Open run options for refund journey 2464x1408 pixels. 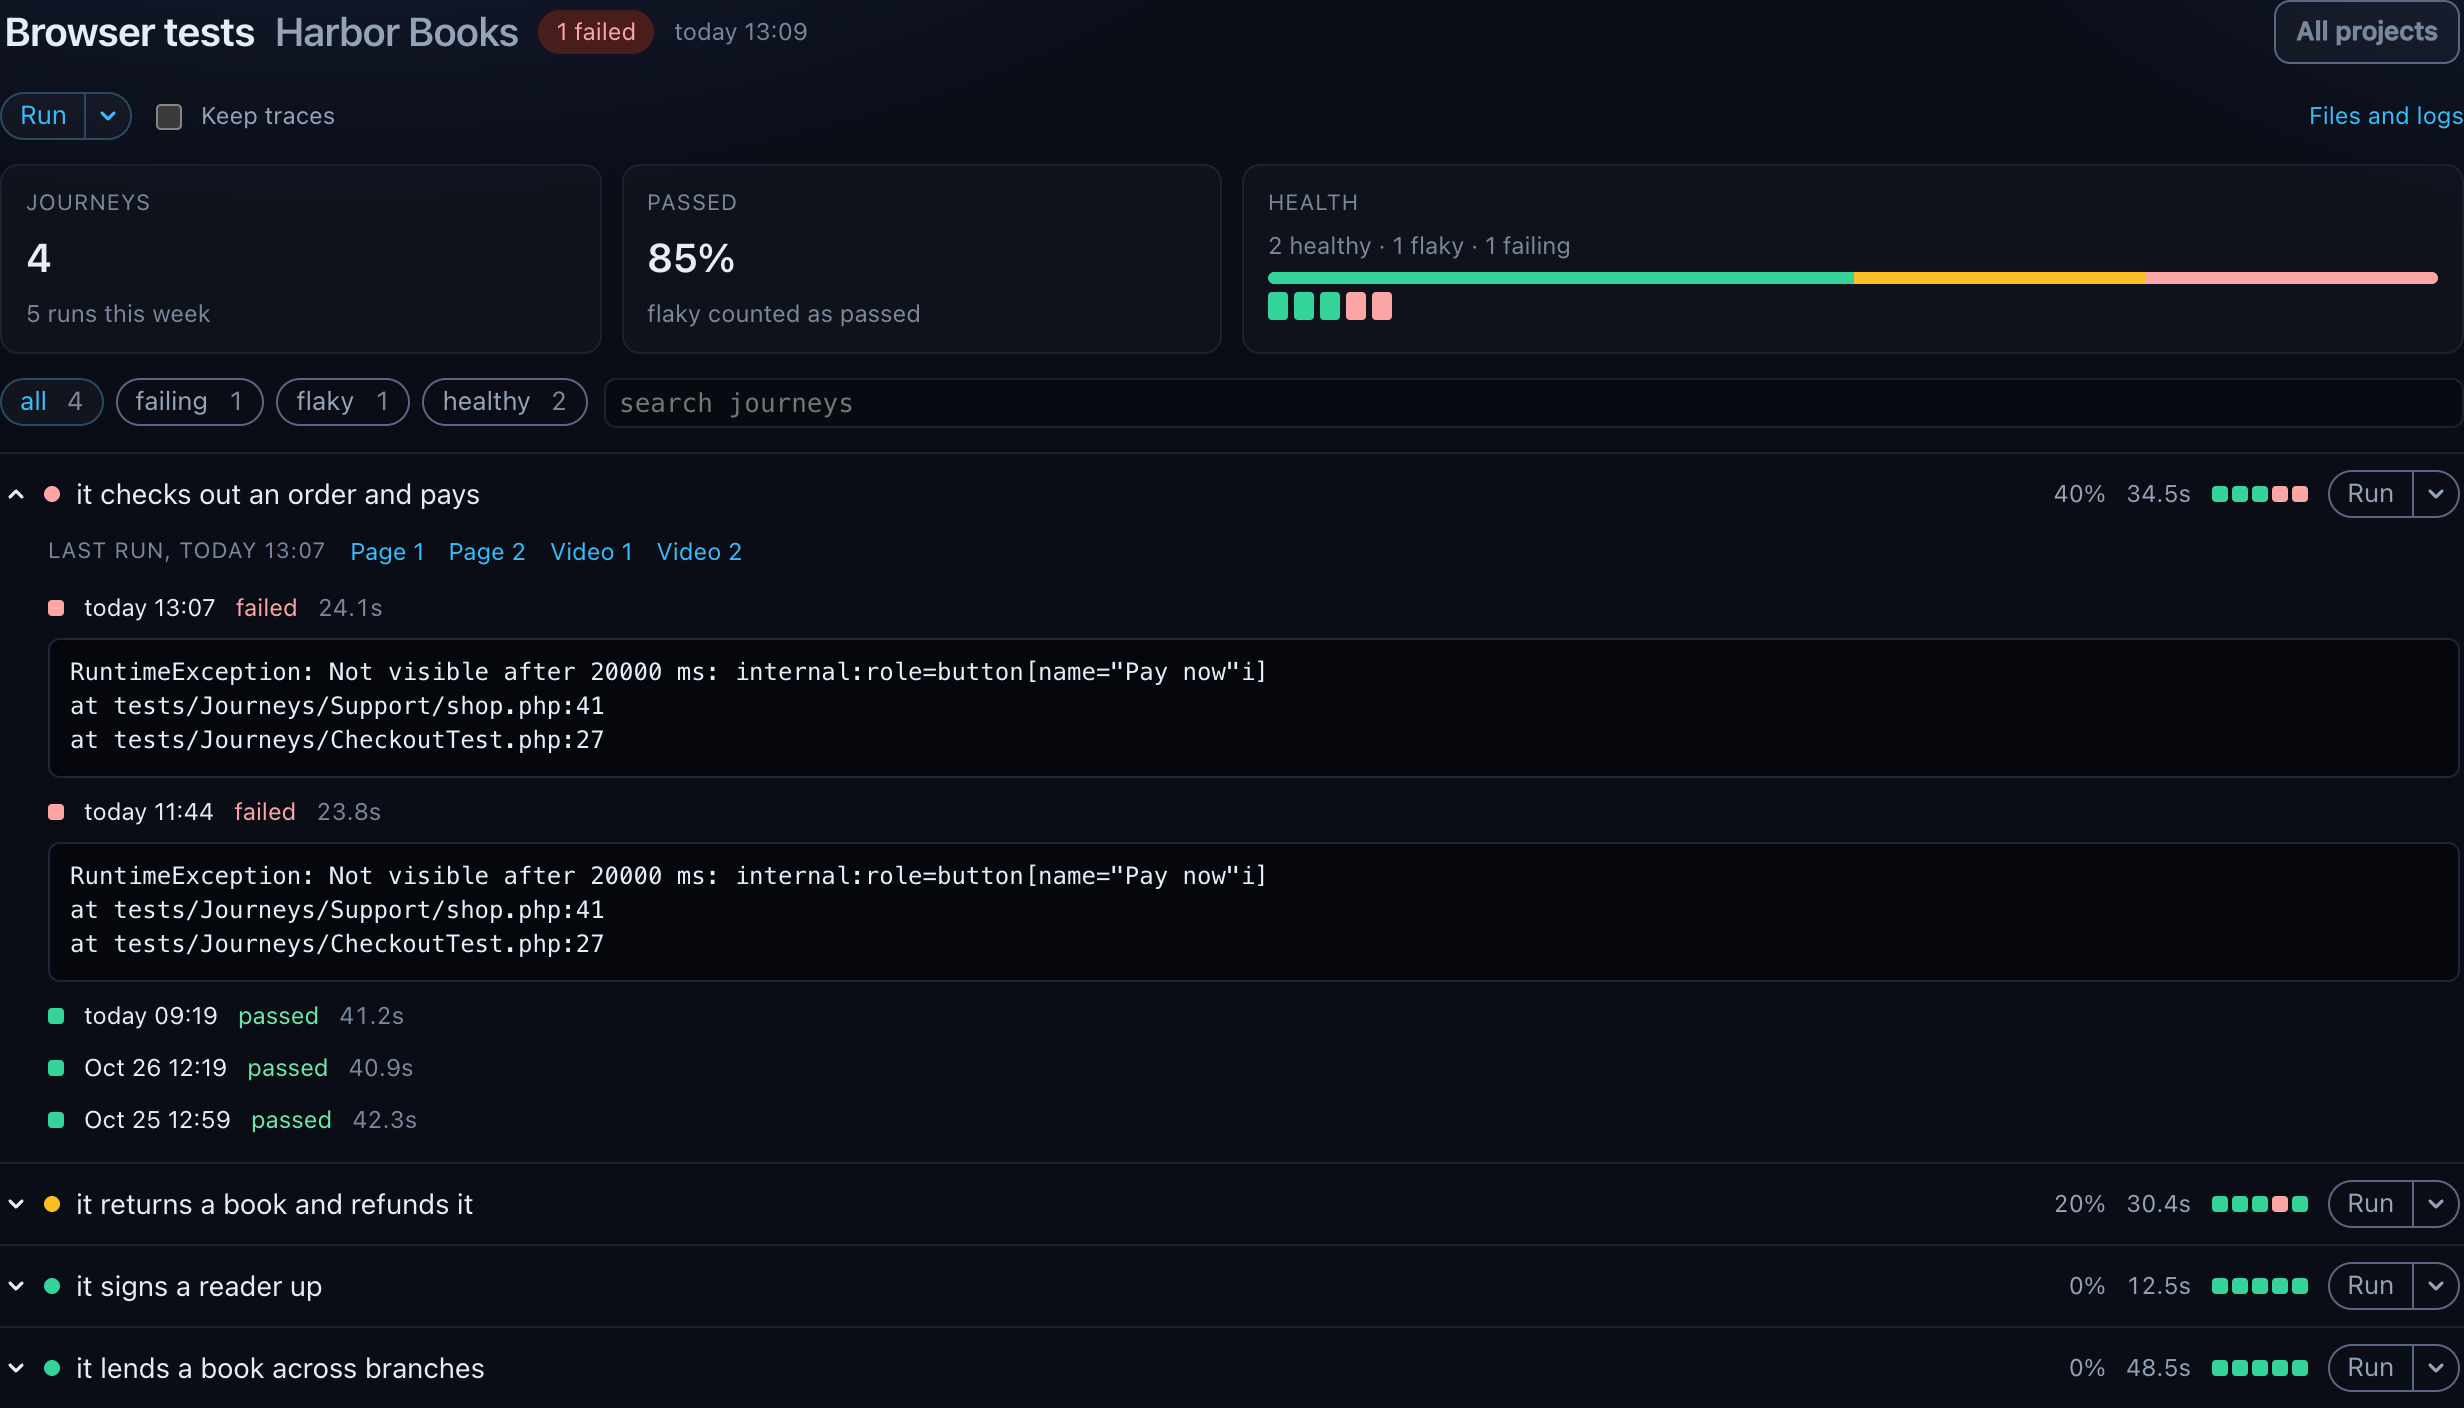(x=2436, y=1204)
